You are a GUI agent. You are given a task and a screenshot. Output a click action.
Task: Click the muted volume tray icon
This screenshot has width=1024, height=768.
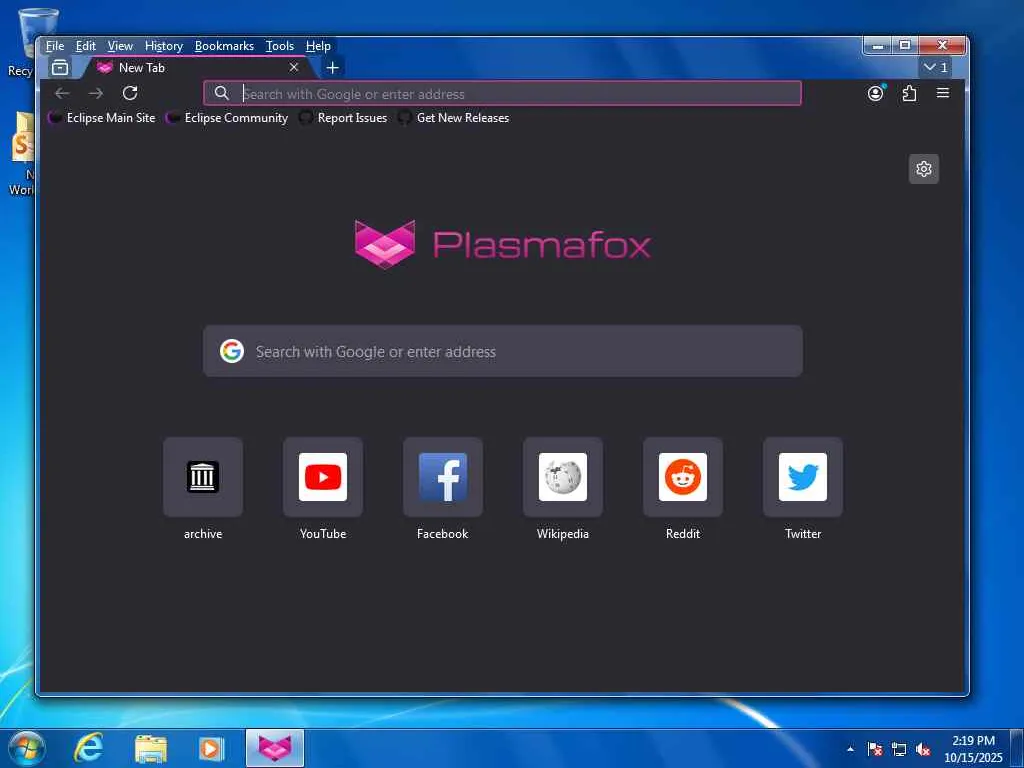coord(923,749)
